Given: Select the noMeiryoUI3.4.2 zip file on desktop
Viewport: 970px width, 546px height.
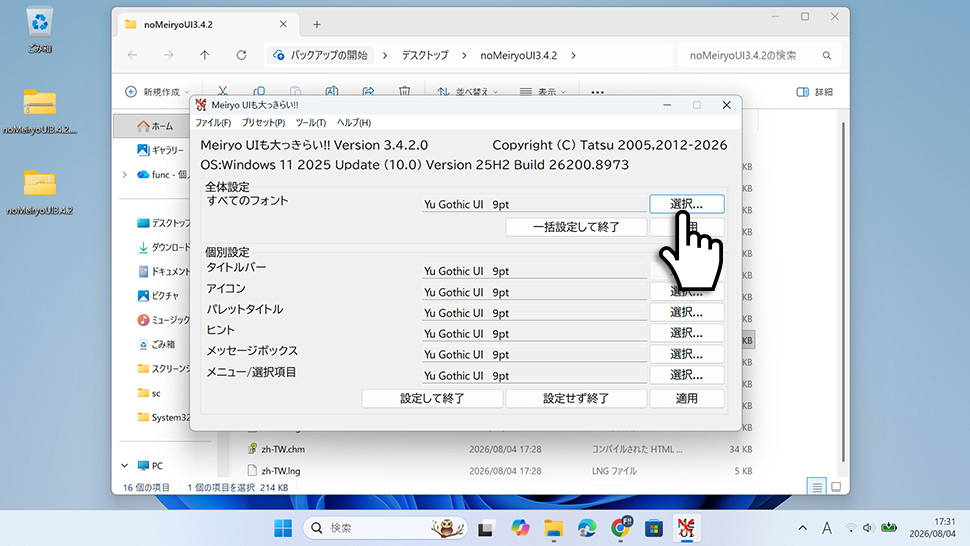Looking at the screenshot, I should pyautogui.click(x=40, y=111).
